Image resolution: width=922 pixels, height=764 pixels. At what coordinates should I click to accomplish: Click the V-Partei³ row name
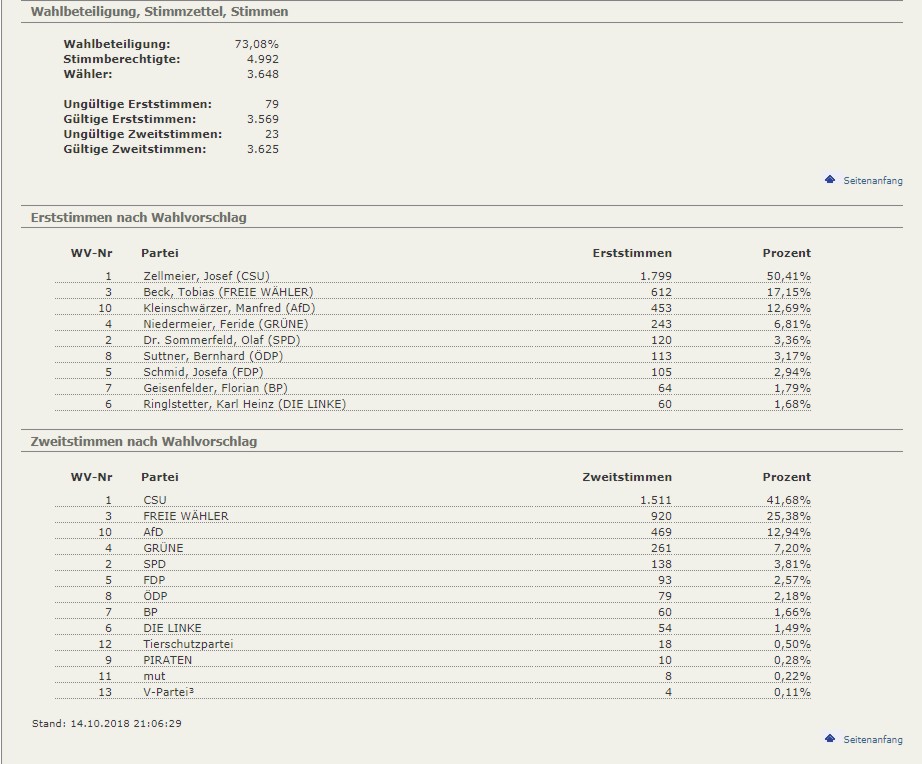(168, 692)
